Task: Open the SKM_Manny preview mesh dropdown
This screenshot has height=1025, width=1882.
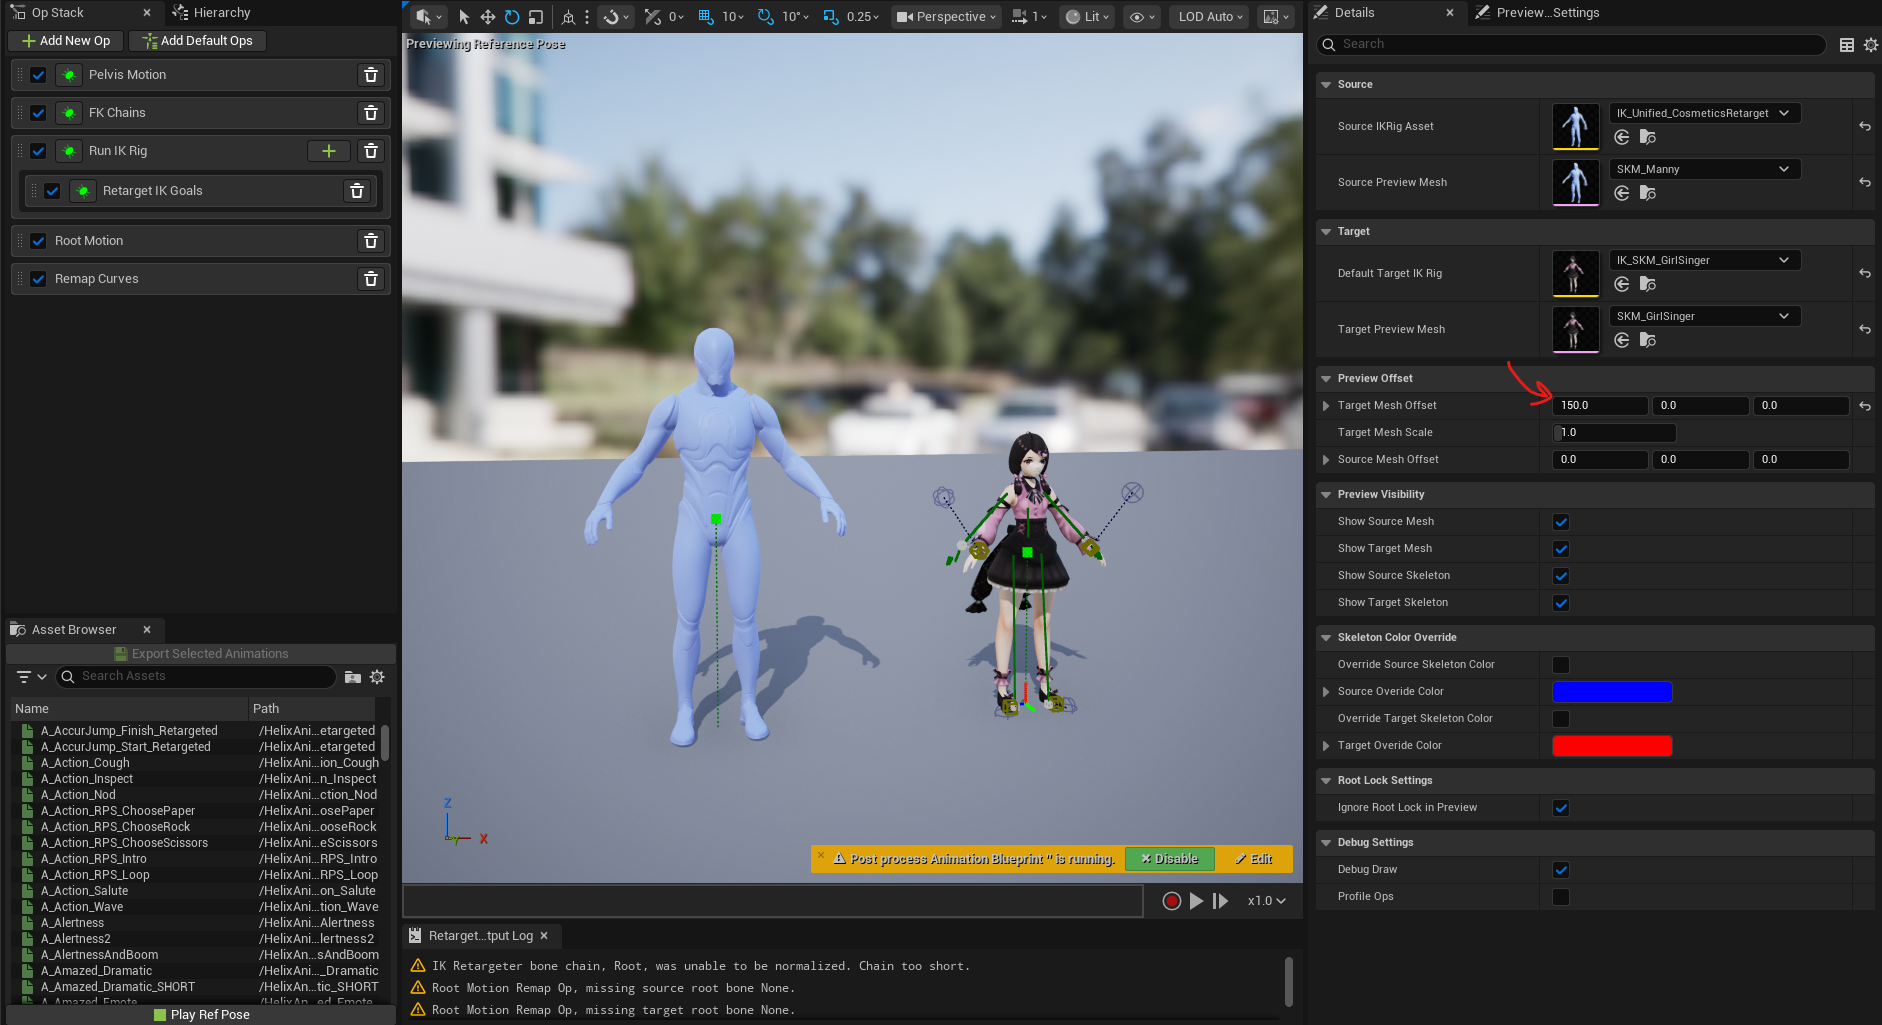Action: click(1705, 169)
